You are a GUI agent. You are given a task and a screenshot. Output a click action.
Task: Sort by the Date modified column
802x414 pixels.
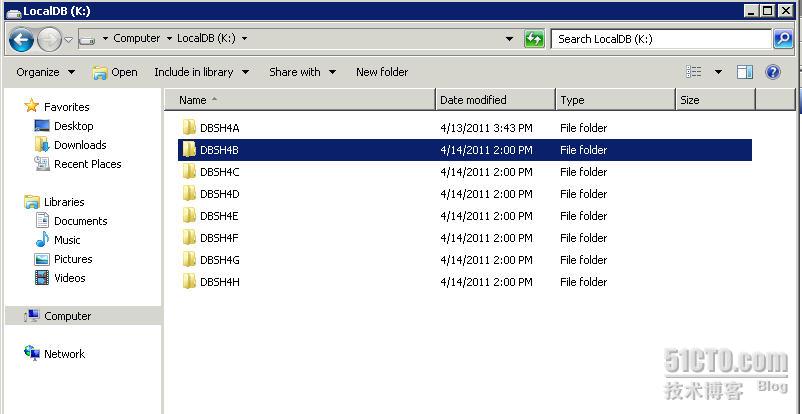495,100
